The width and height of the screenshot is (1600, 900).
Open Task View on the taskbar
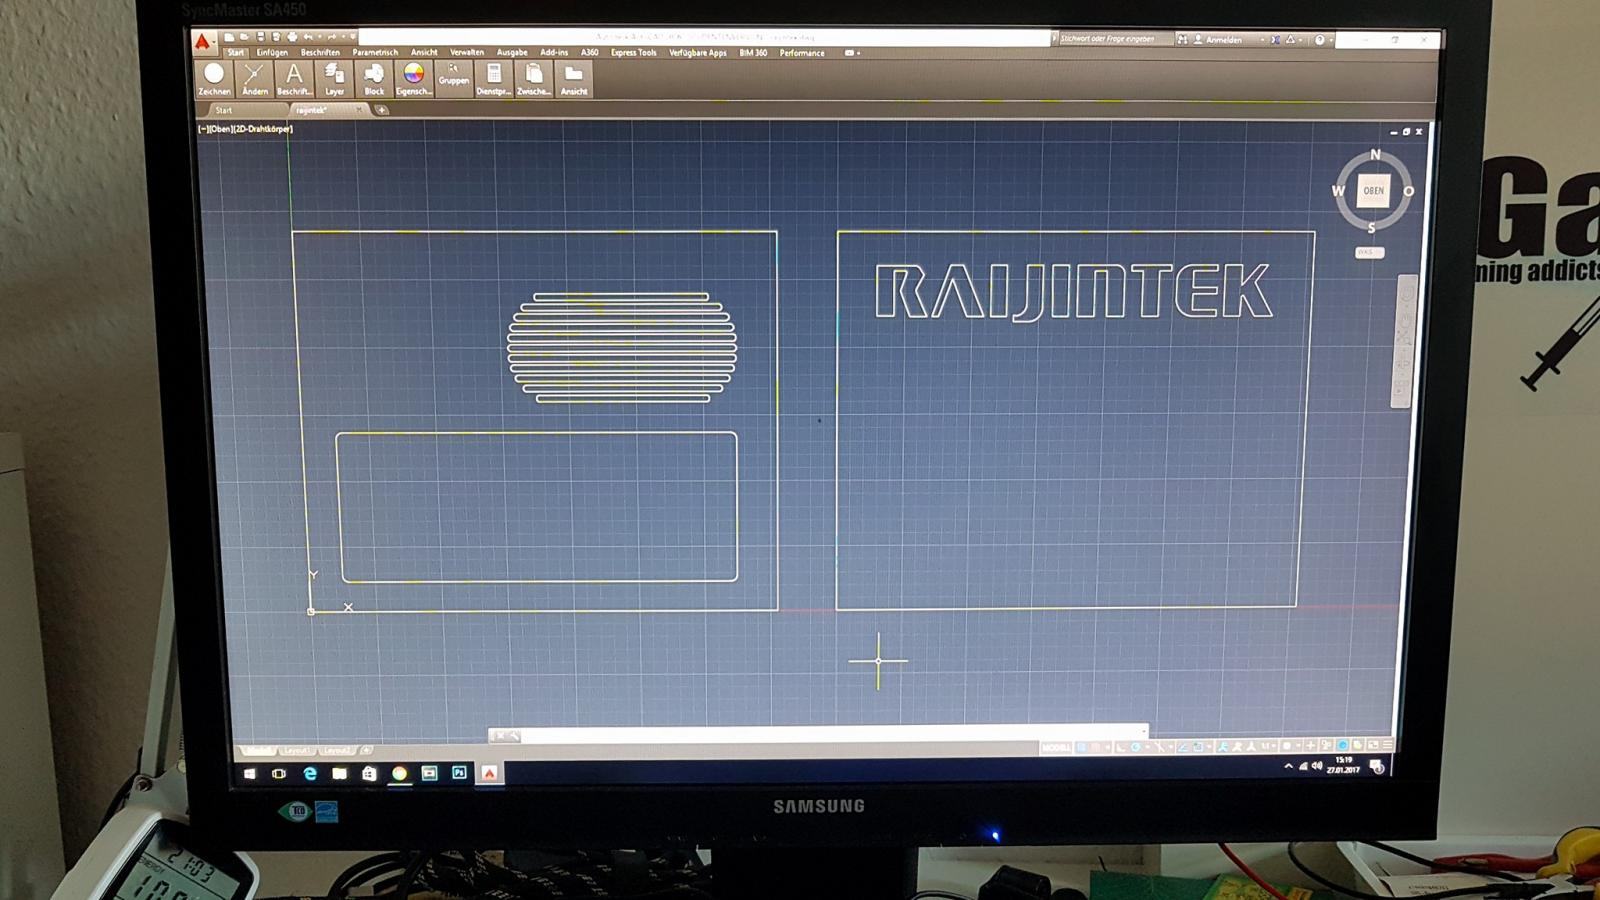[279, 773]
